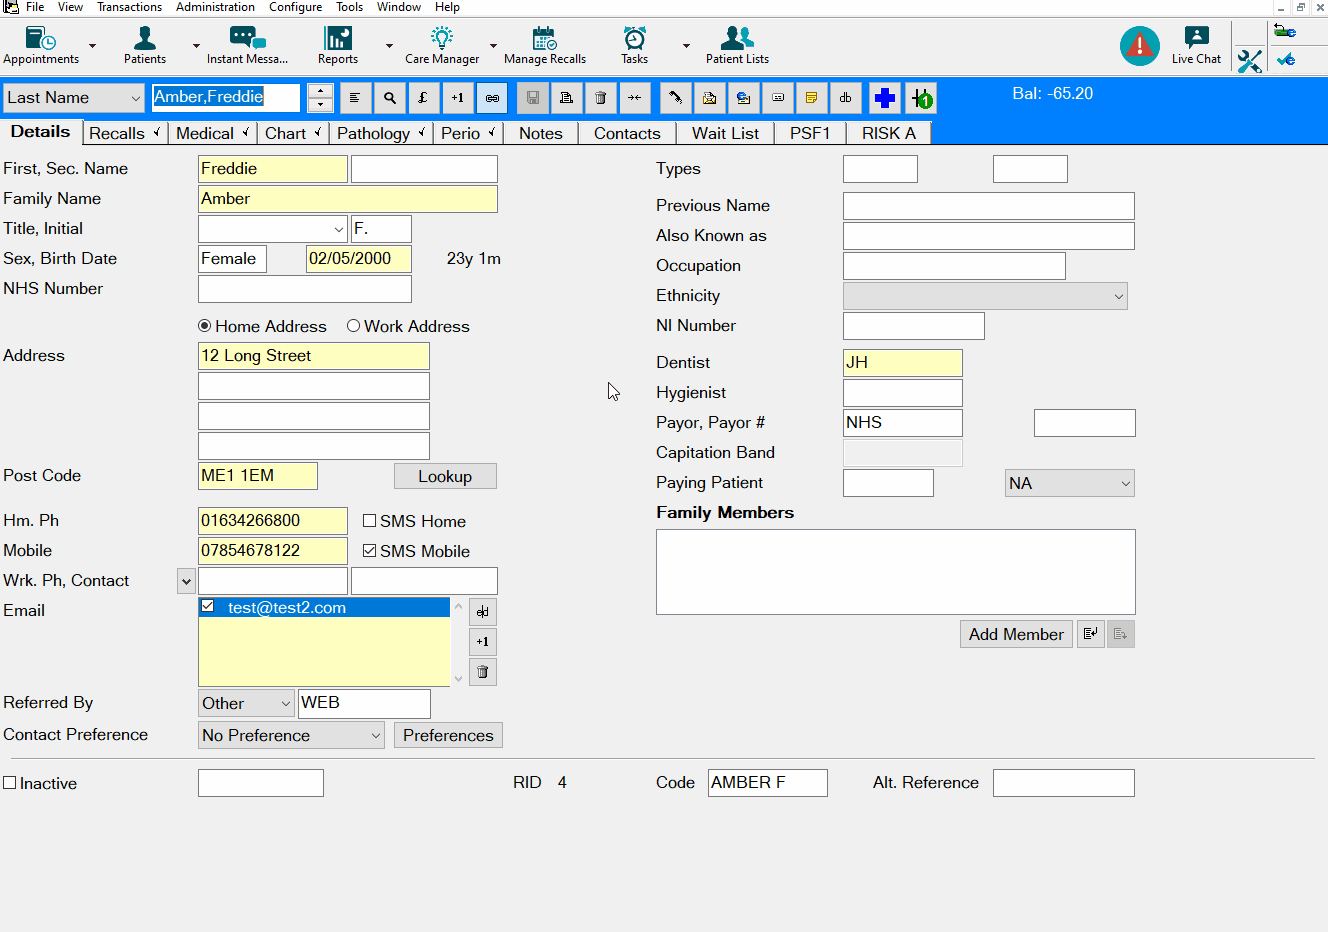The image size is (1328, 932).
Task: Open Manage Recalls
Action: [545, 45]
